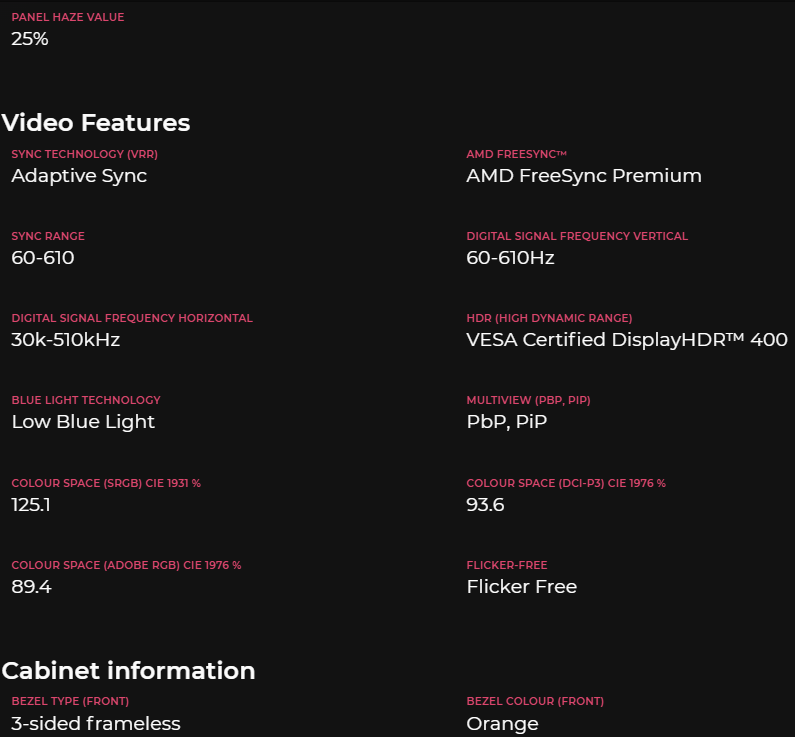Viewport: 795px width, 737px height.
Task: Click the Orange bezel colour value
Action: click(x=502, y=724)
